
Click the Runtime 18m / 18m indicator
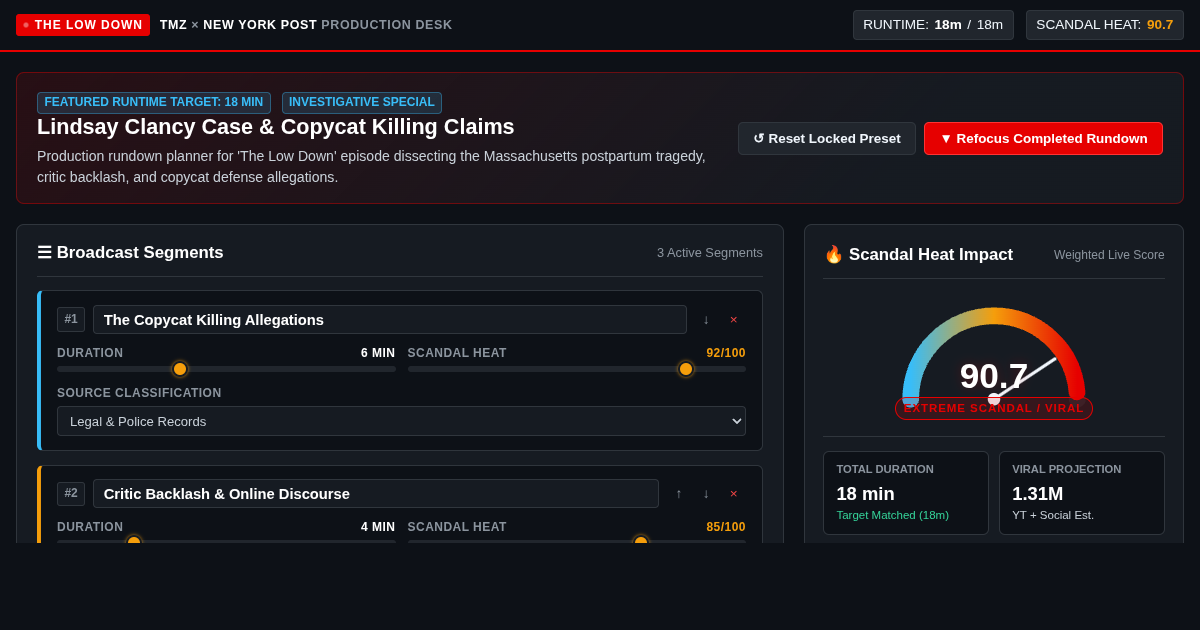coord(933,25)
